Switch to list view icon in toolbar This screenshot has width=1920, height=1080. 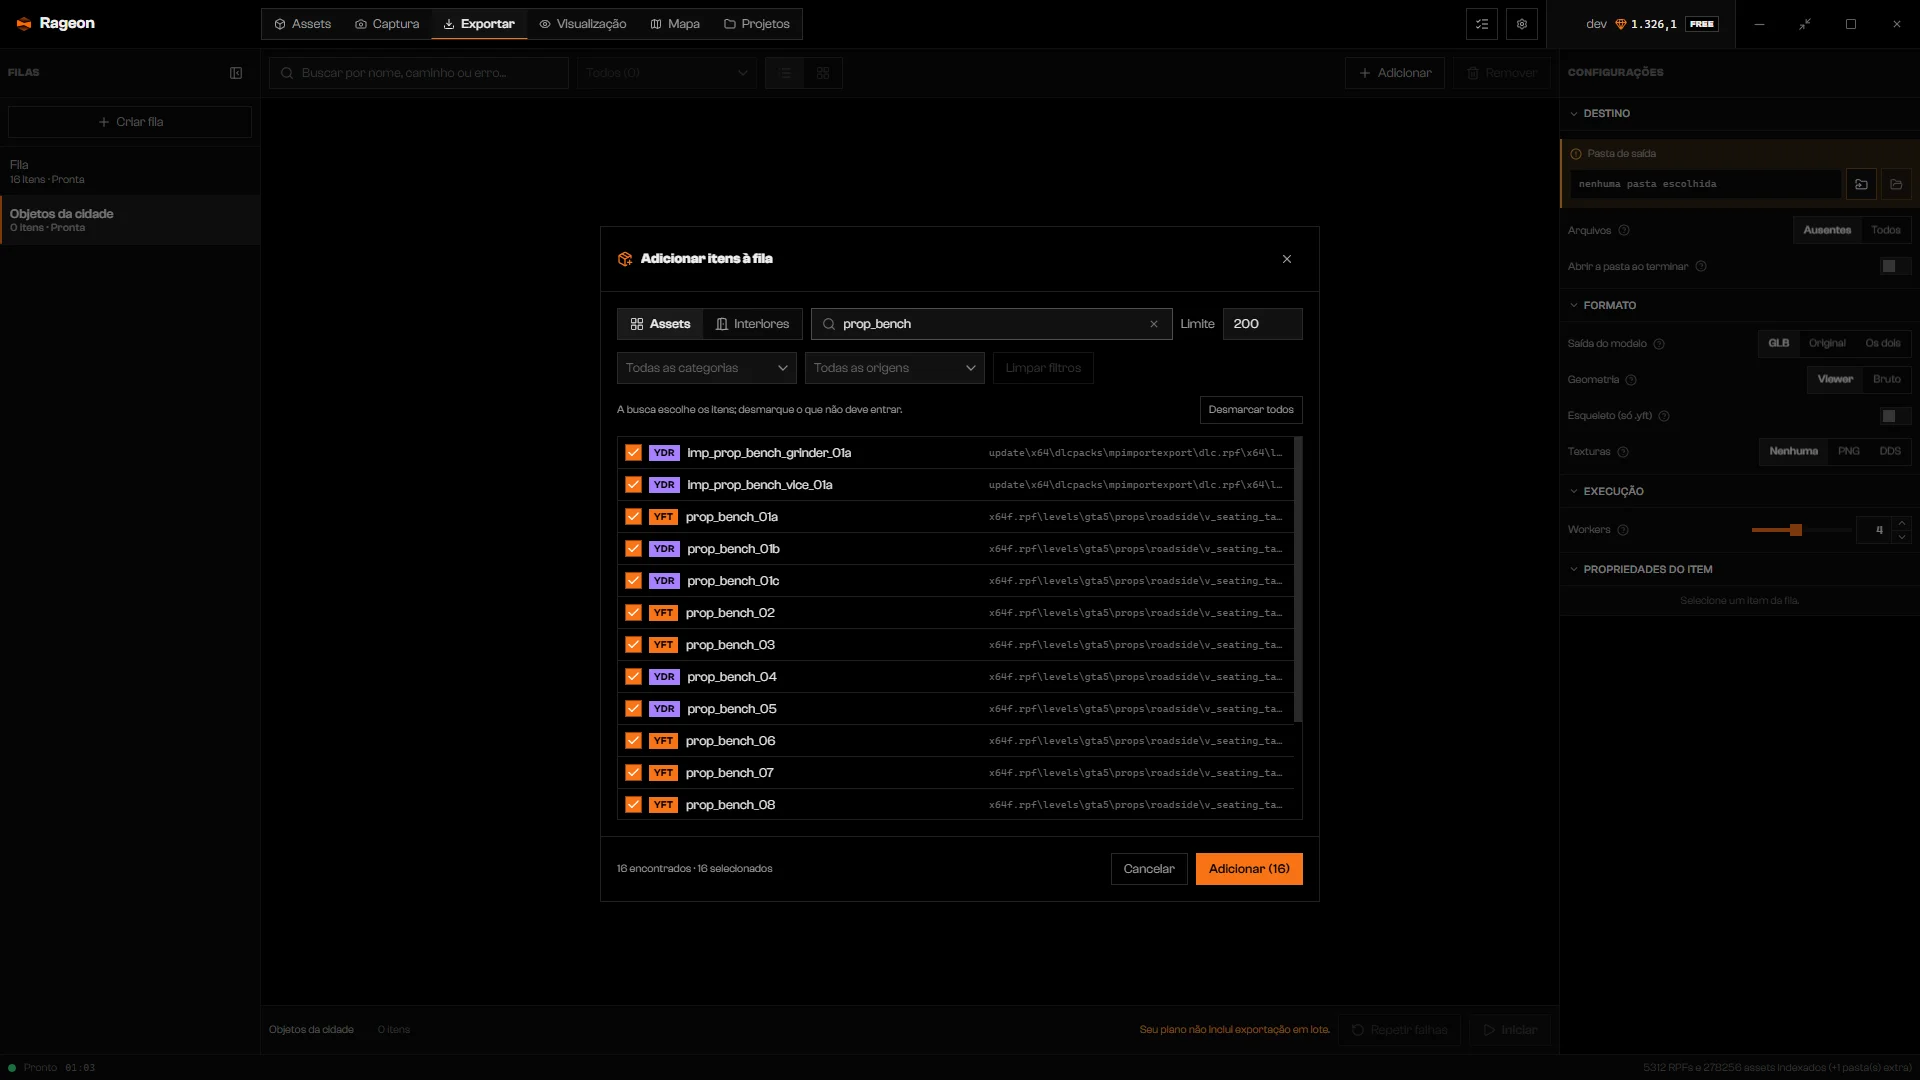[x=786, y=73]
